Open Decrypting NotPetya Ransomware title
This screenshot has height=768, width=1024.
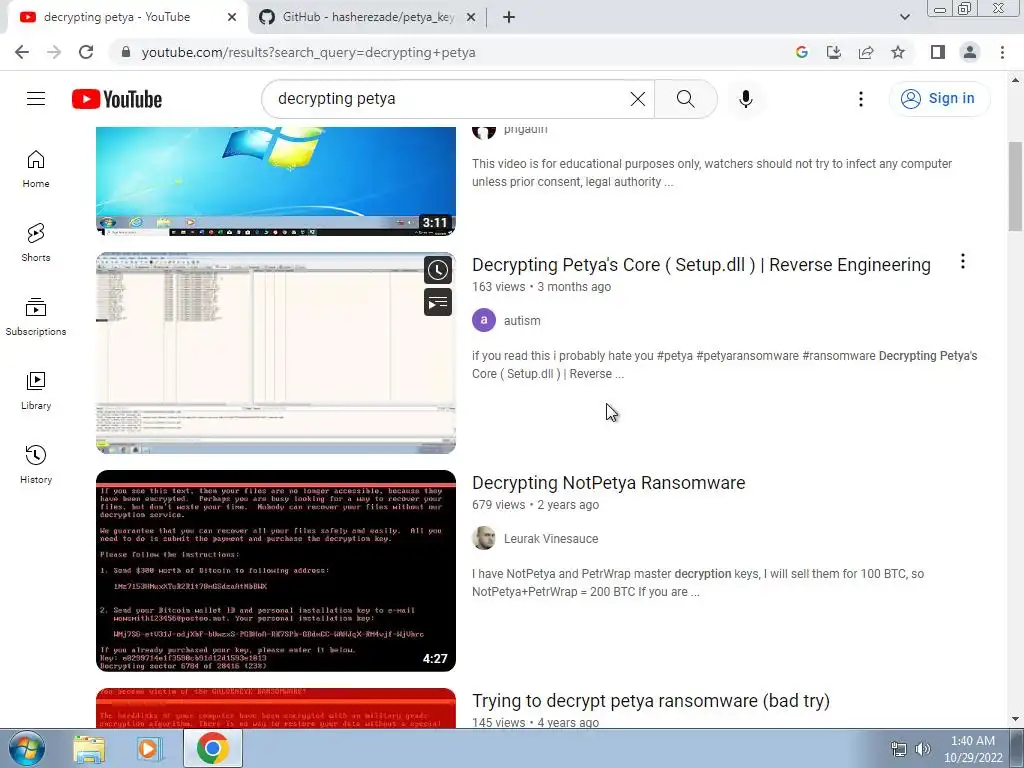pyautogui.click(x=609, y=483)
